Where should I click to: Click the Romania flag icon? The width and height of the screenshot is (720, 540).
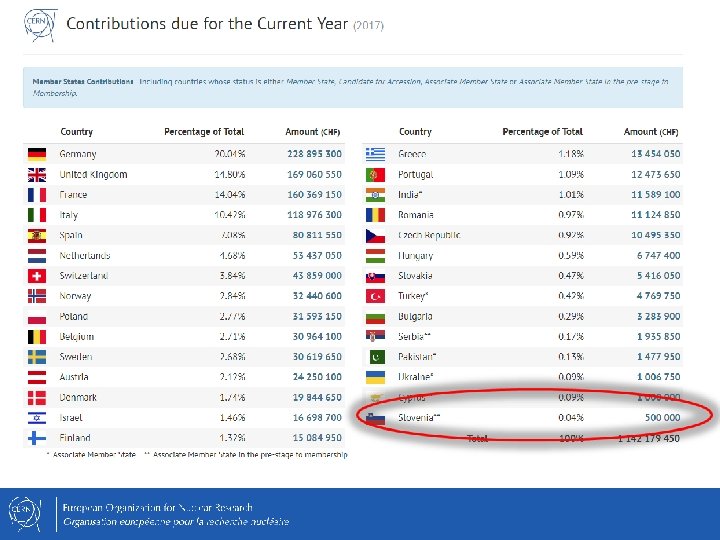375,215
